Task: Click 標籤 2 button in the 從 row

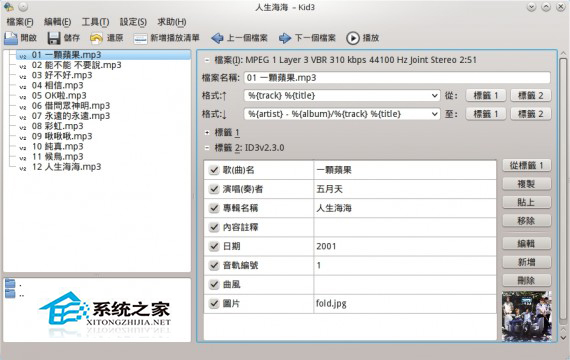Action: tap(530, 96)
